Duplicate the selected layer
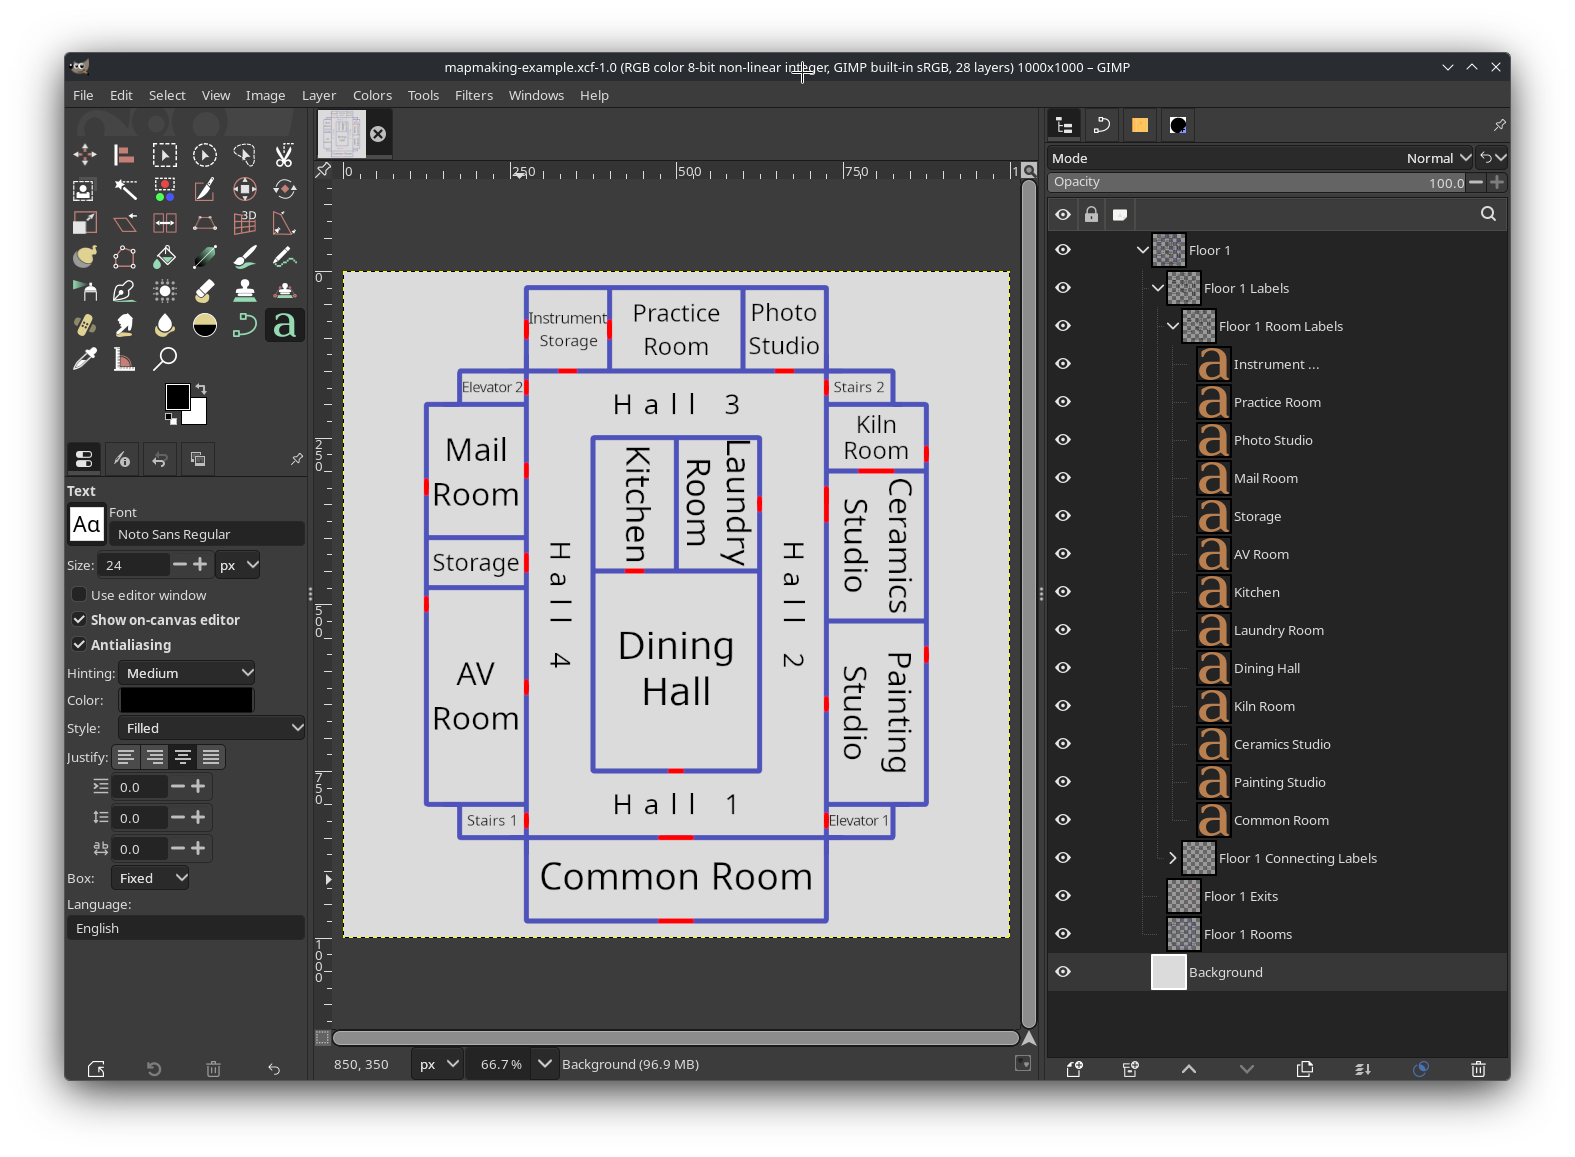The width and height of the screenshot is (1575, 1157). (x=1305, y=1069)
